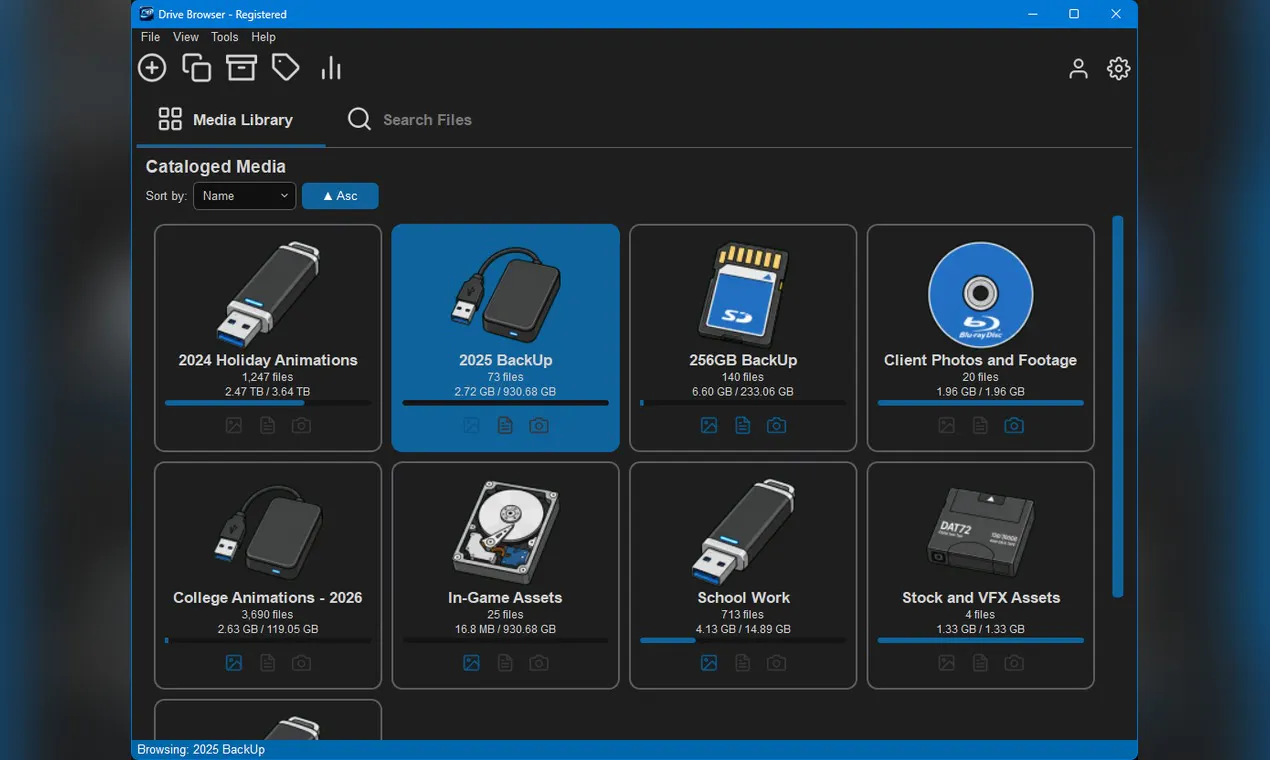Click the image icon on 2025 BackUp card
This screenshot has height=760, width=1270.
[471, 426]
